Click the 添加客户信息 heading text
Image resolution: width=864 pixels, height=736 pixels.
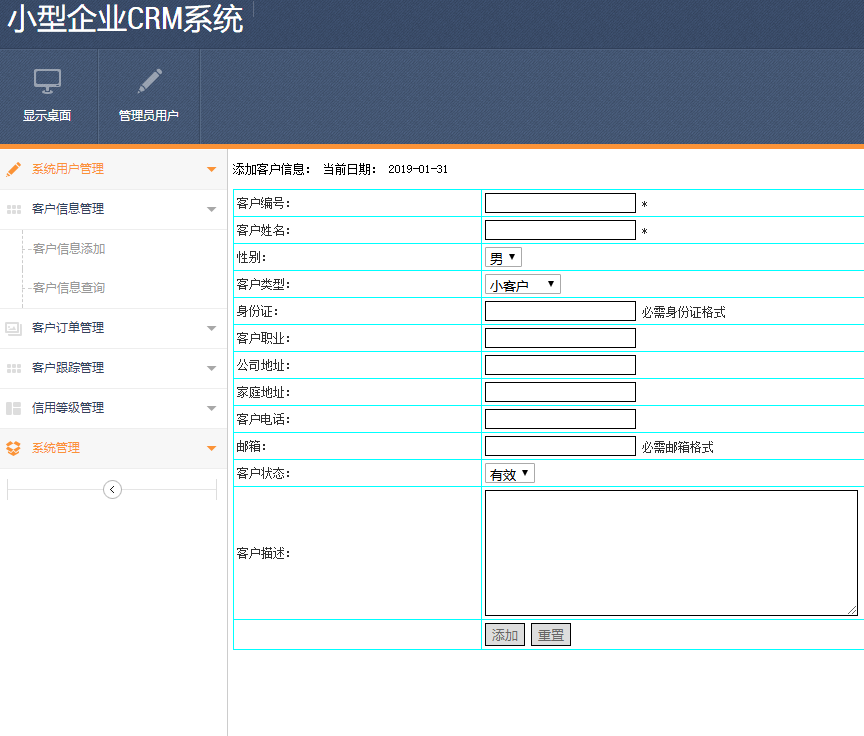[271, 169]
